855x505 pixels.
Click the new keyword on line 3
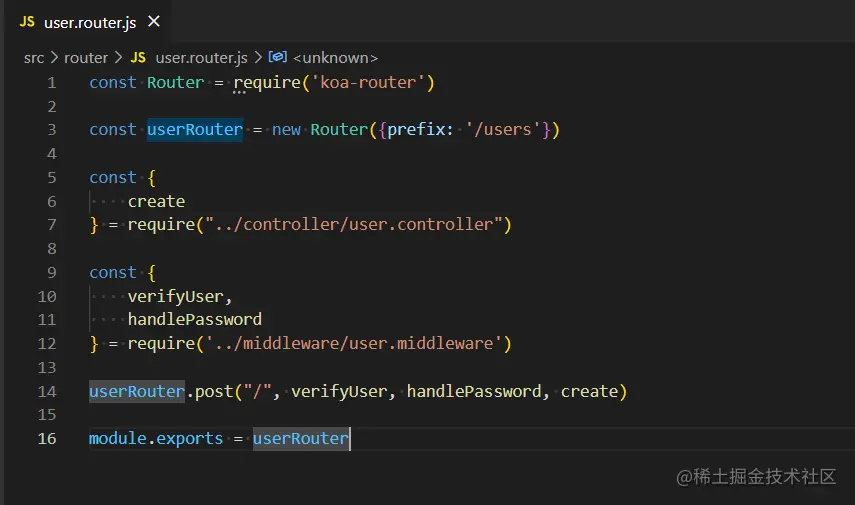pyautogui.click(x=286, y=130)
